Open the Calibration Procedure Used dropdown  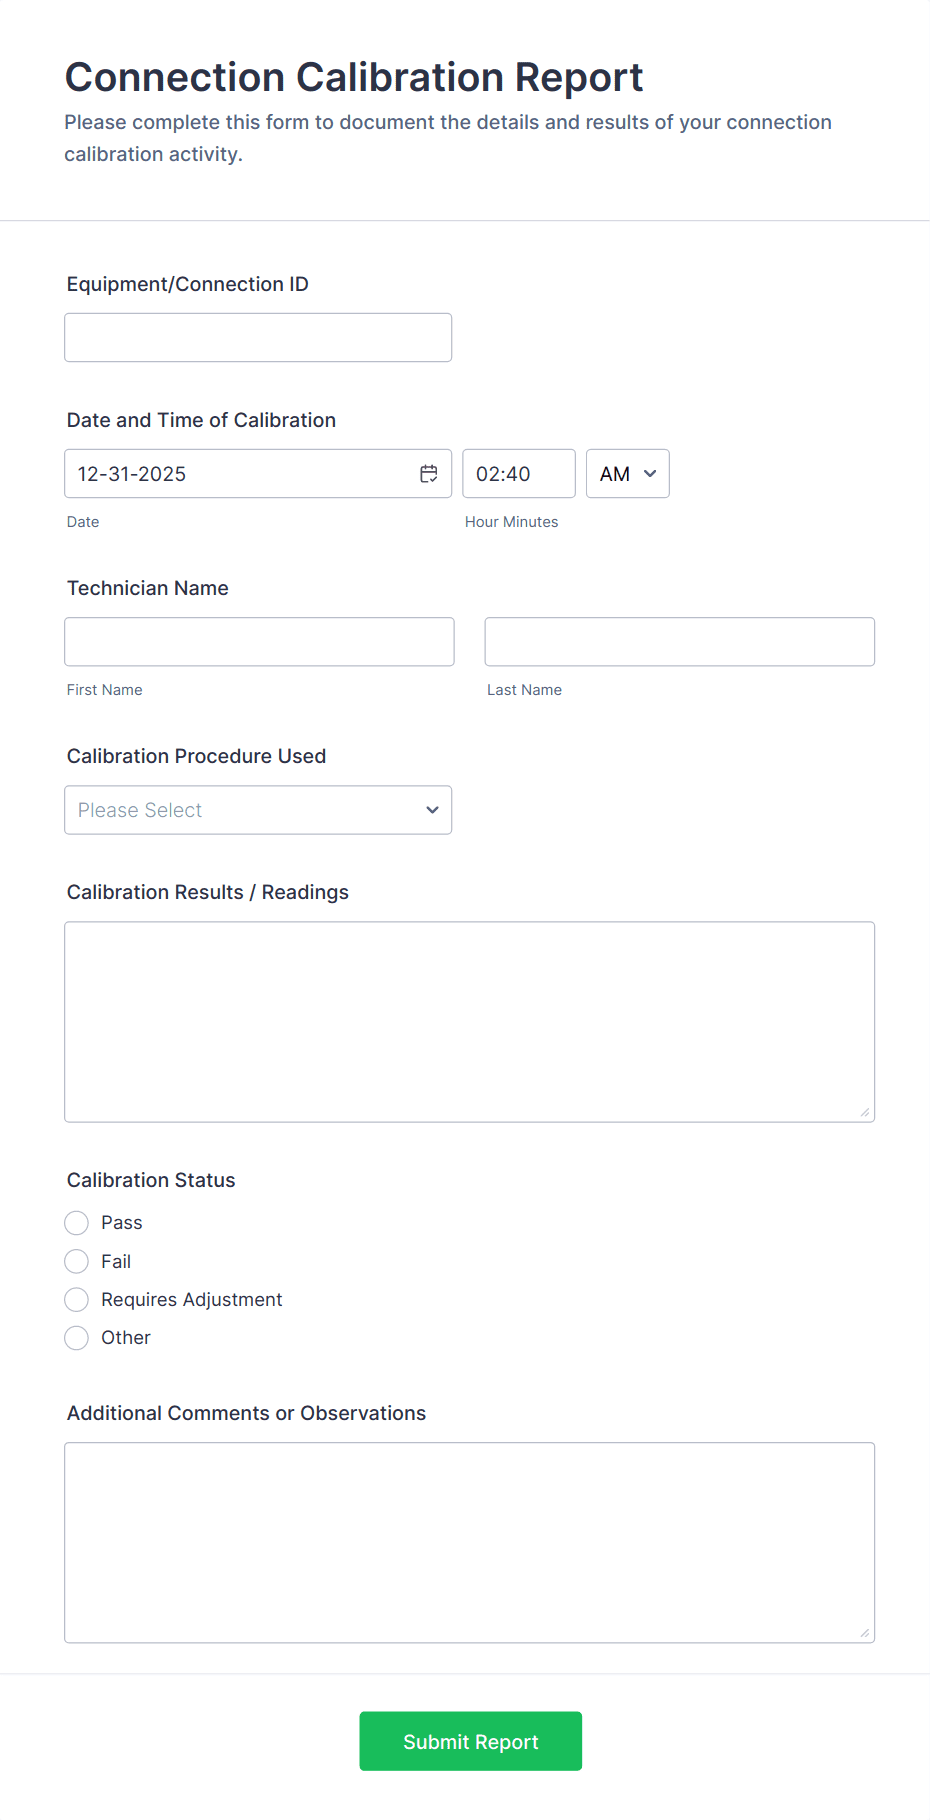[257, 810]
